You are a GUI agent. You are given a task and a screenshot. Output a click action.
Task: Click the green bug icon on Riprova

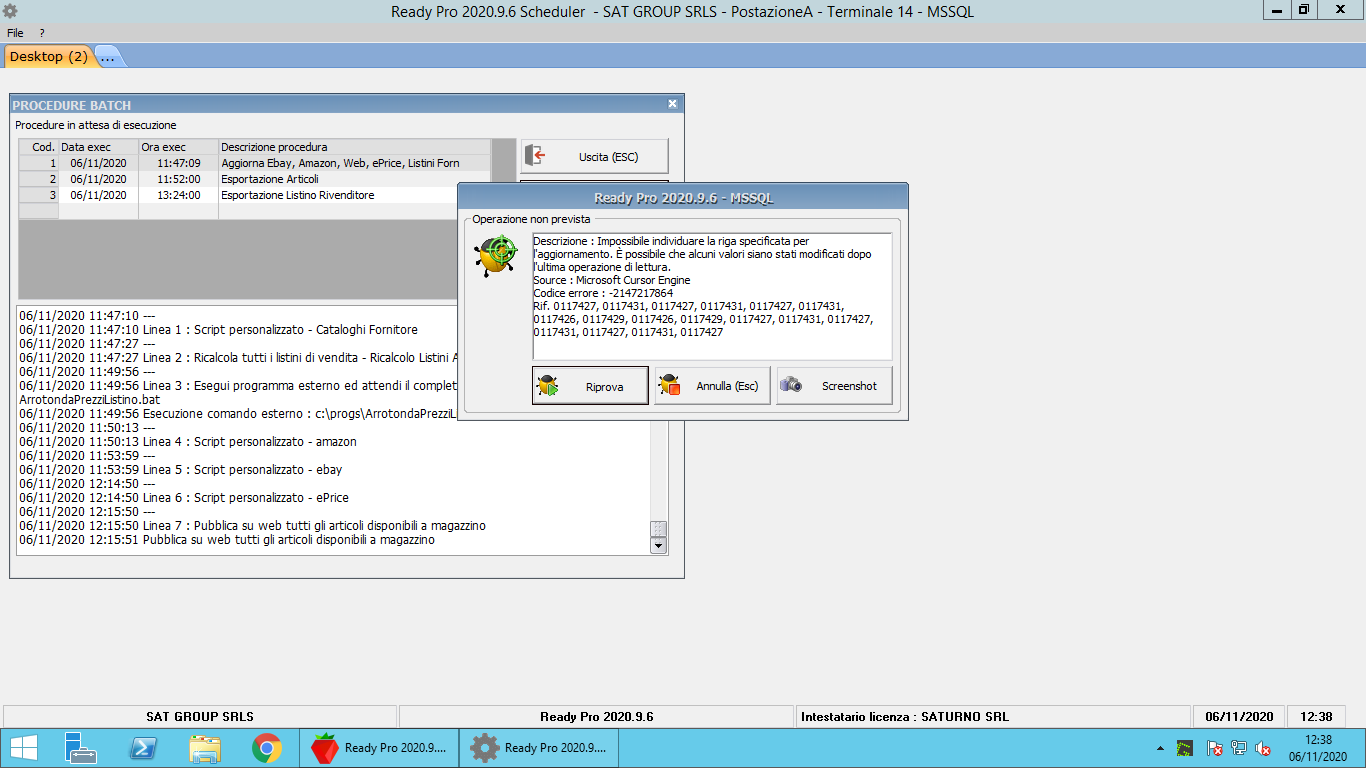pos(547,386)
